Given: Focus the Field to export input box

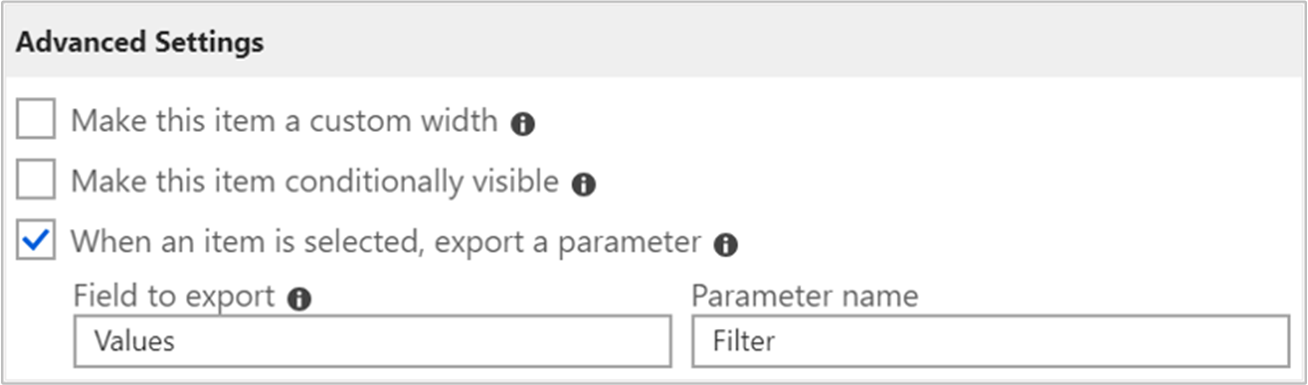Looking at the screenshot, I should [x=372, y=342].
